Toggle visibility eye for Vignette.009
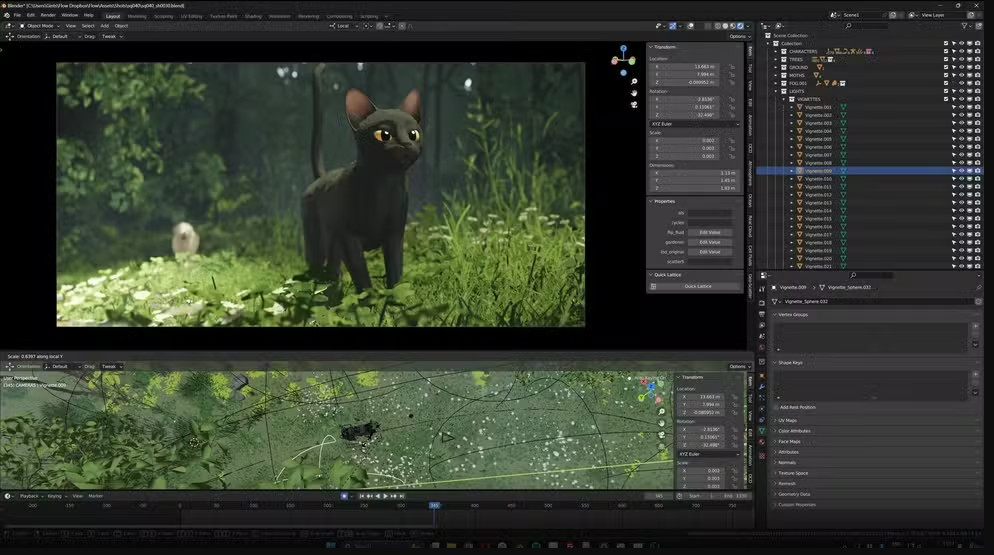Screen dimensions: 994x555 click(961, 171)
